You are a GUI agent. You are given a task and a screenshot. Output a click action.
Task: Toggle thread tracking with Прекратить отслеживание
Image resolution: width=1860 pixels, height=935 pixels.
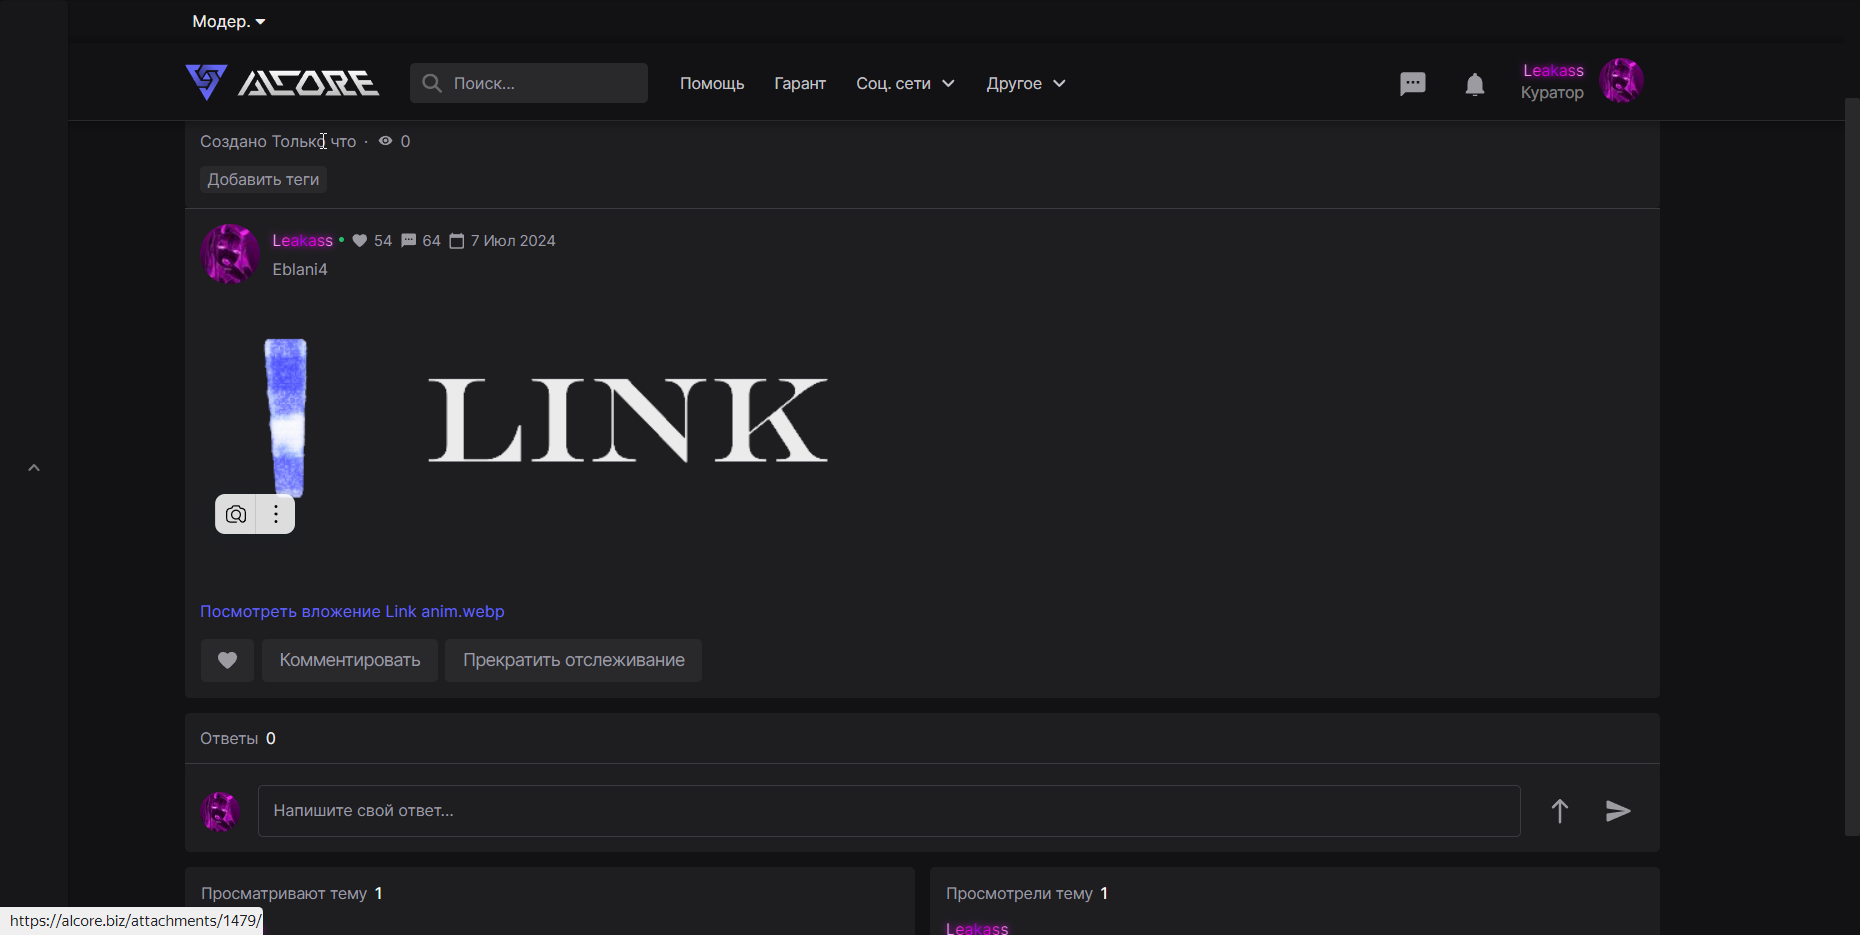coord(573,660)
